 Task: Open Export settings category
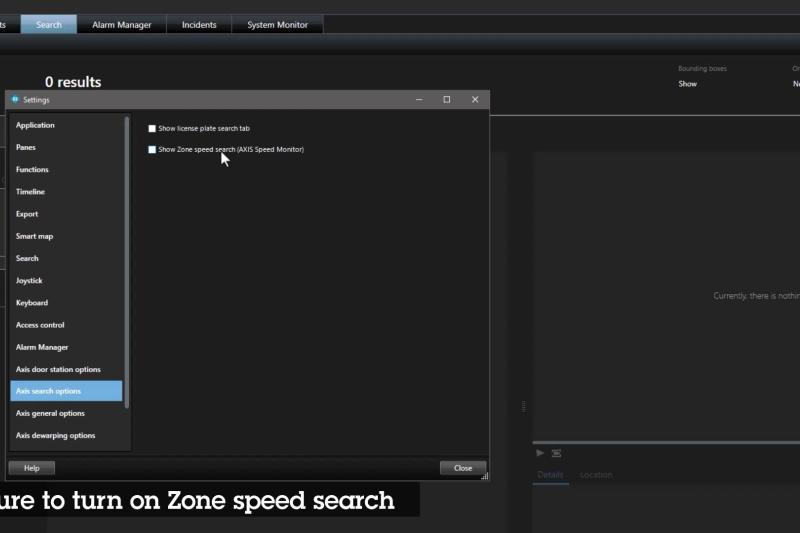pyautogui.click(x=66, y=214)
